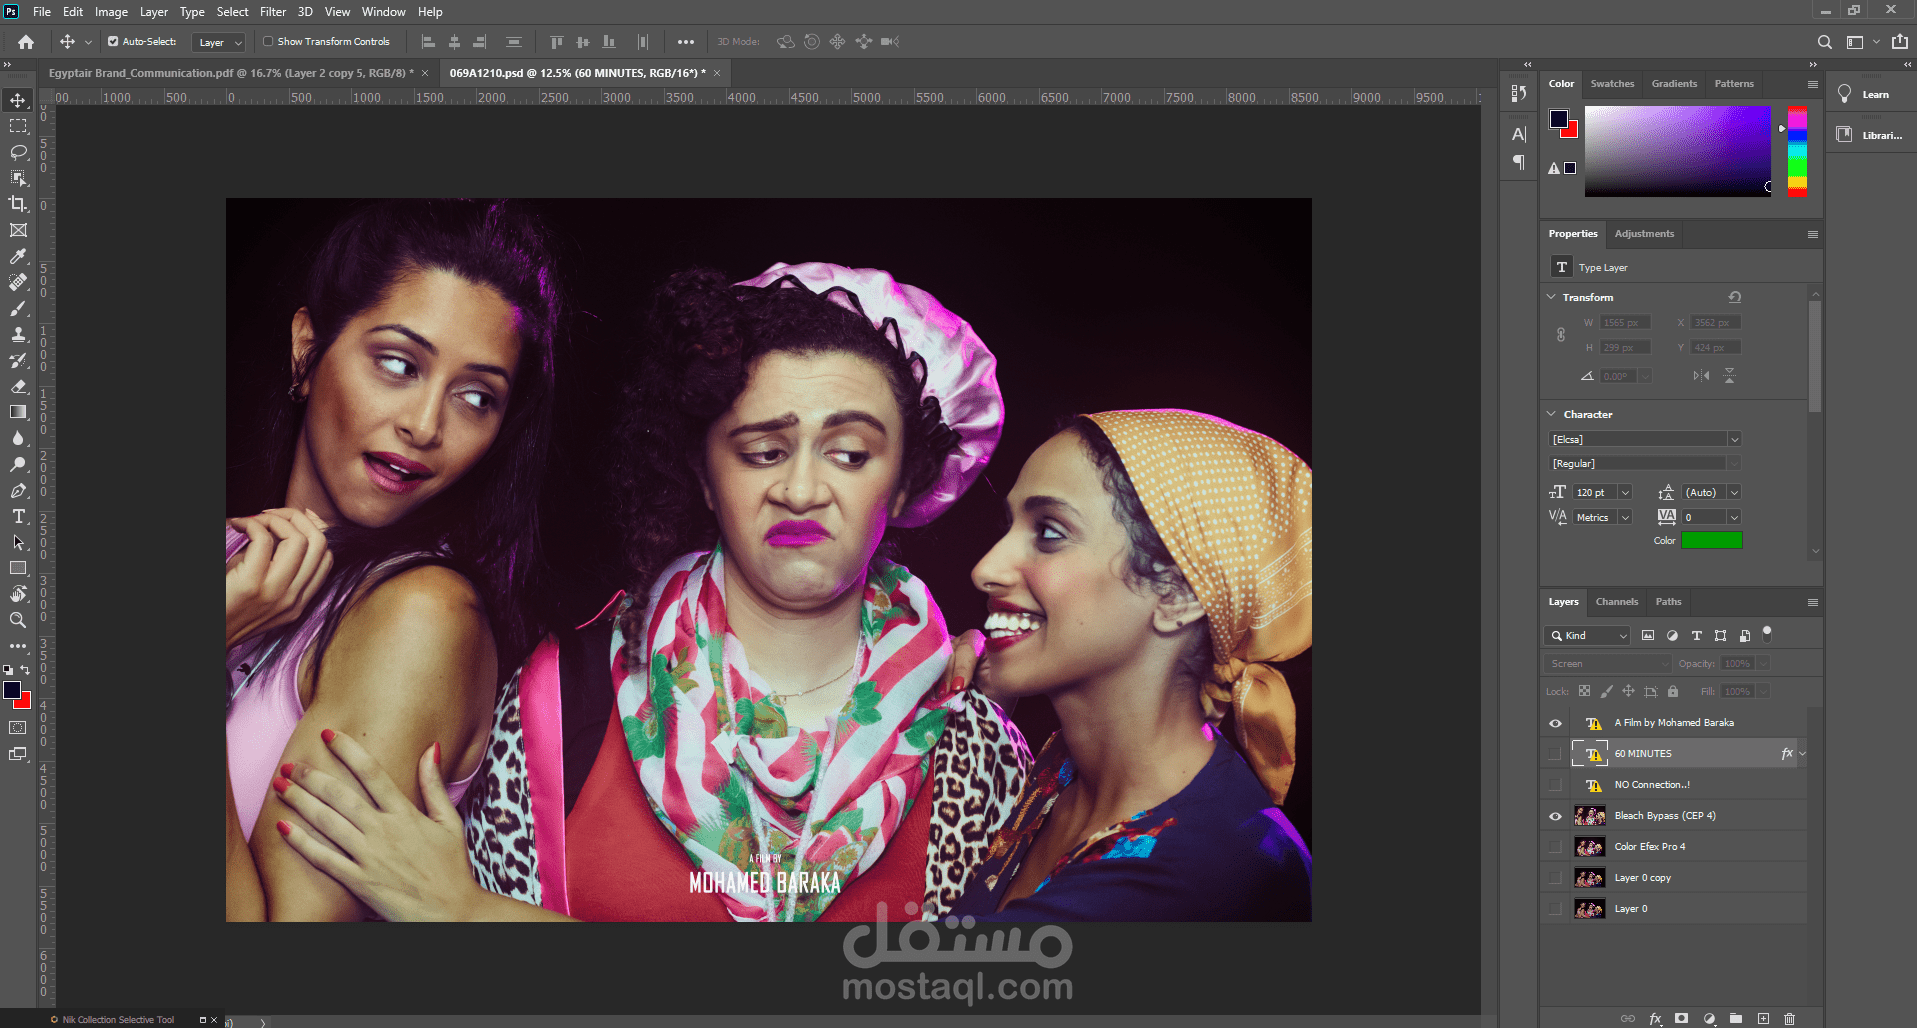
Task: Delete layer using trash icon
Action: [1790, 1018]
